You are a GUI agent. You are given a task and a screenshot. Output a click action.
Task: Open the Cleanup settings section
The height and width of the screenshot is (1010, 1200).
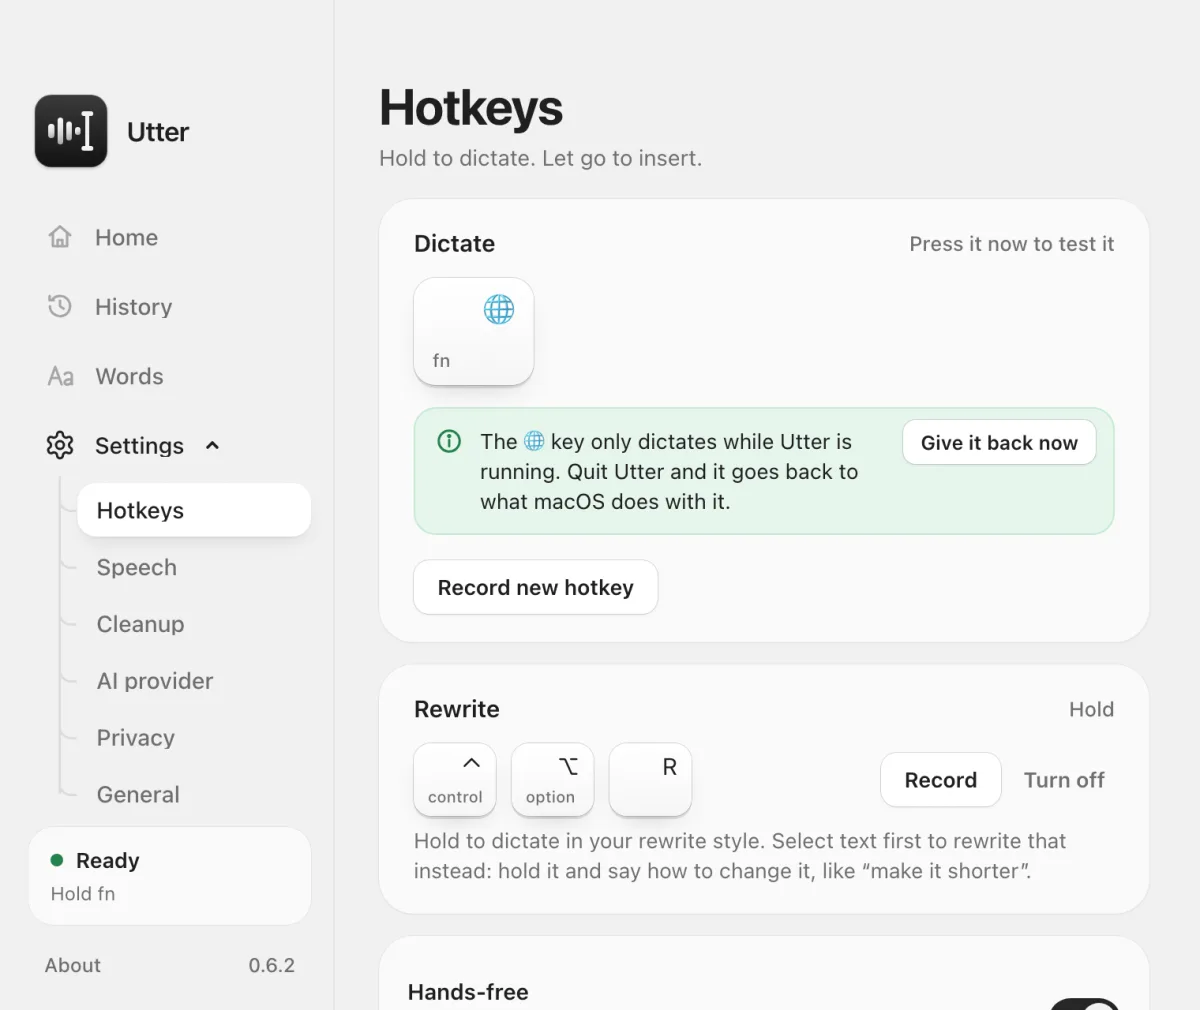(140, 624)
